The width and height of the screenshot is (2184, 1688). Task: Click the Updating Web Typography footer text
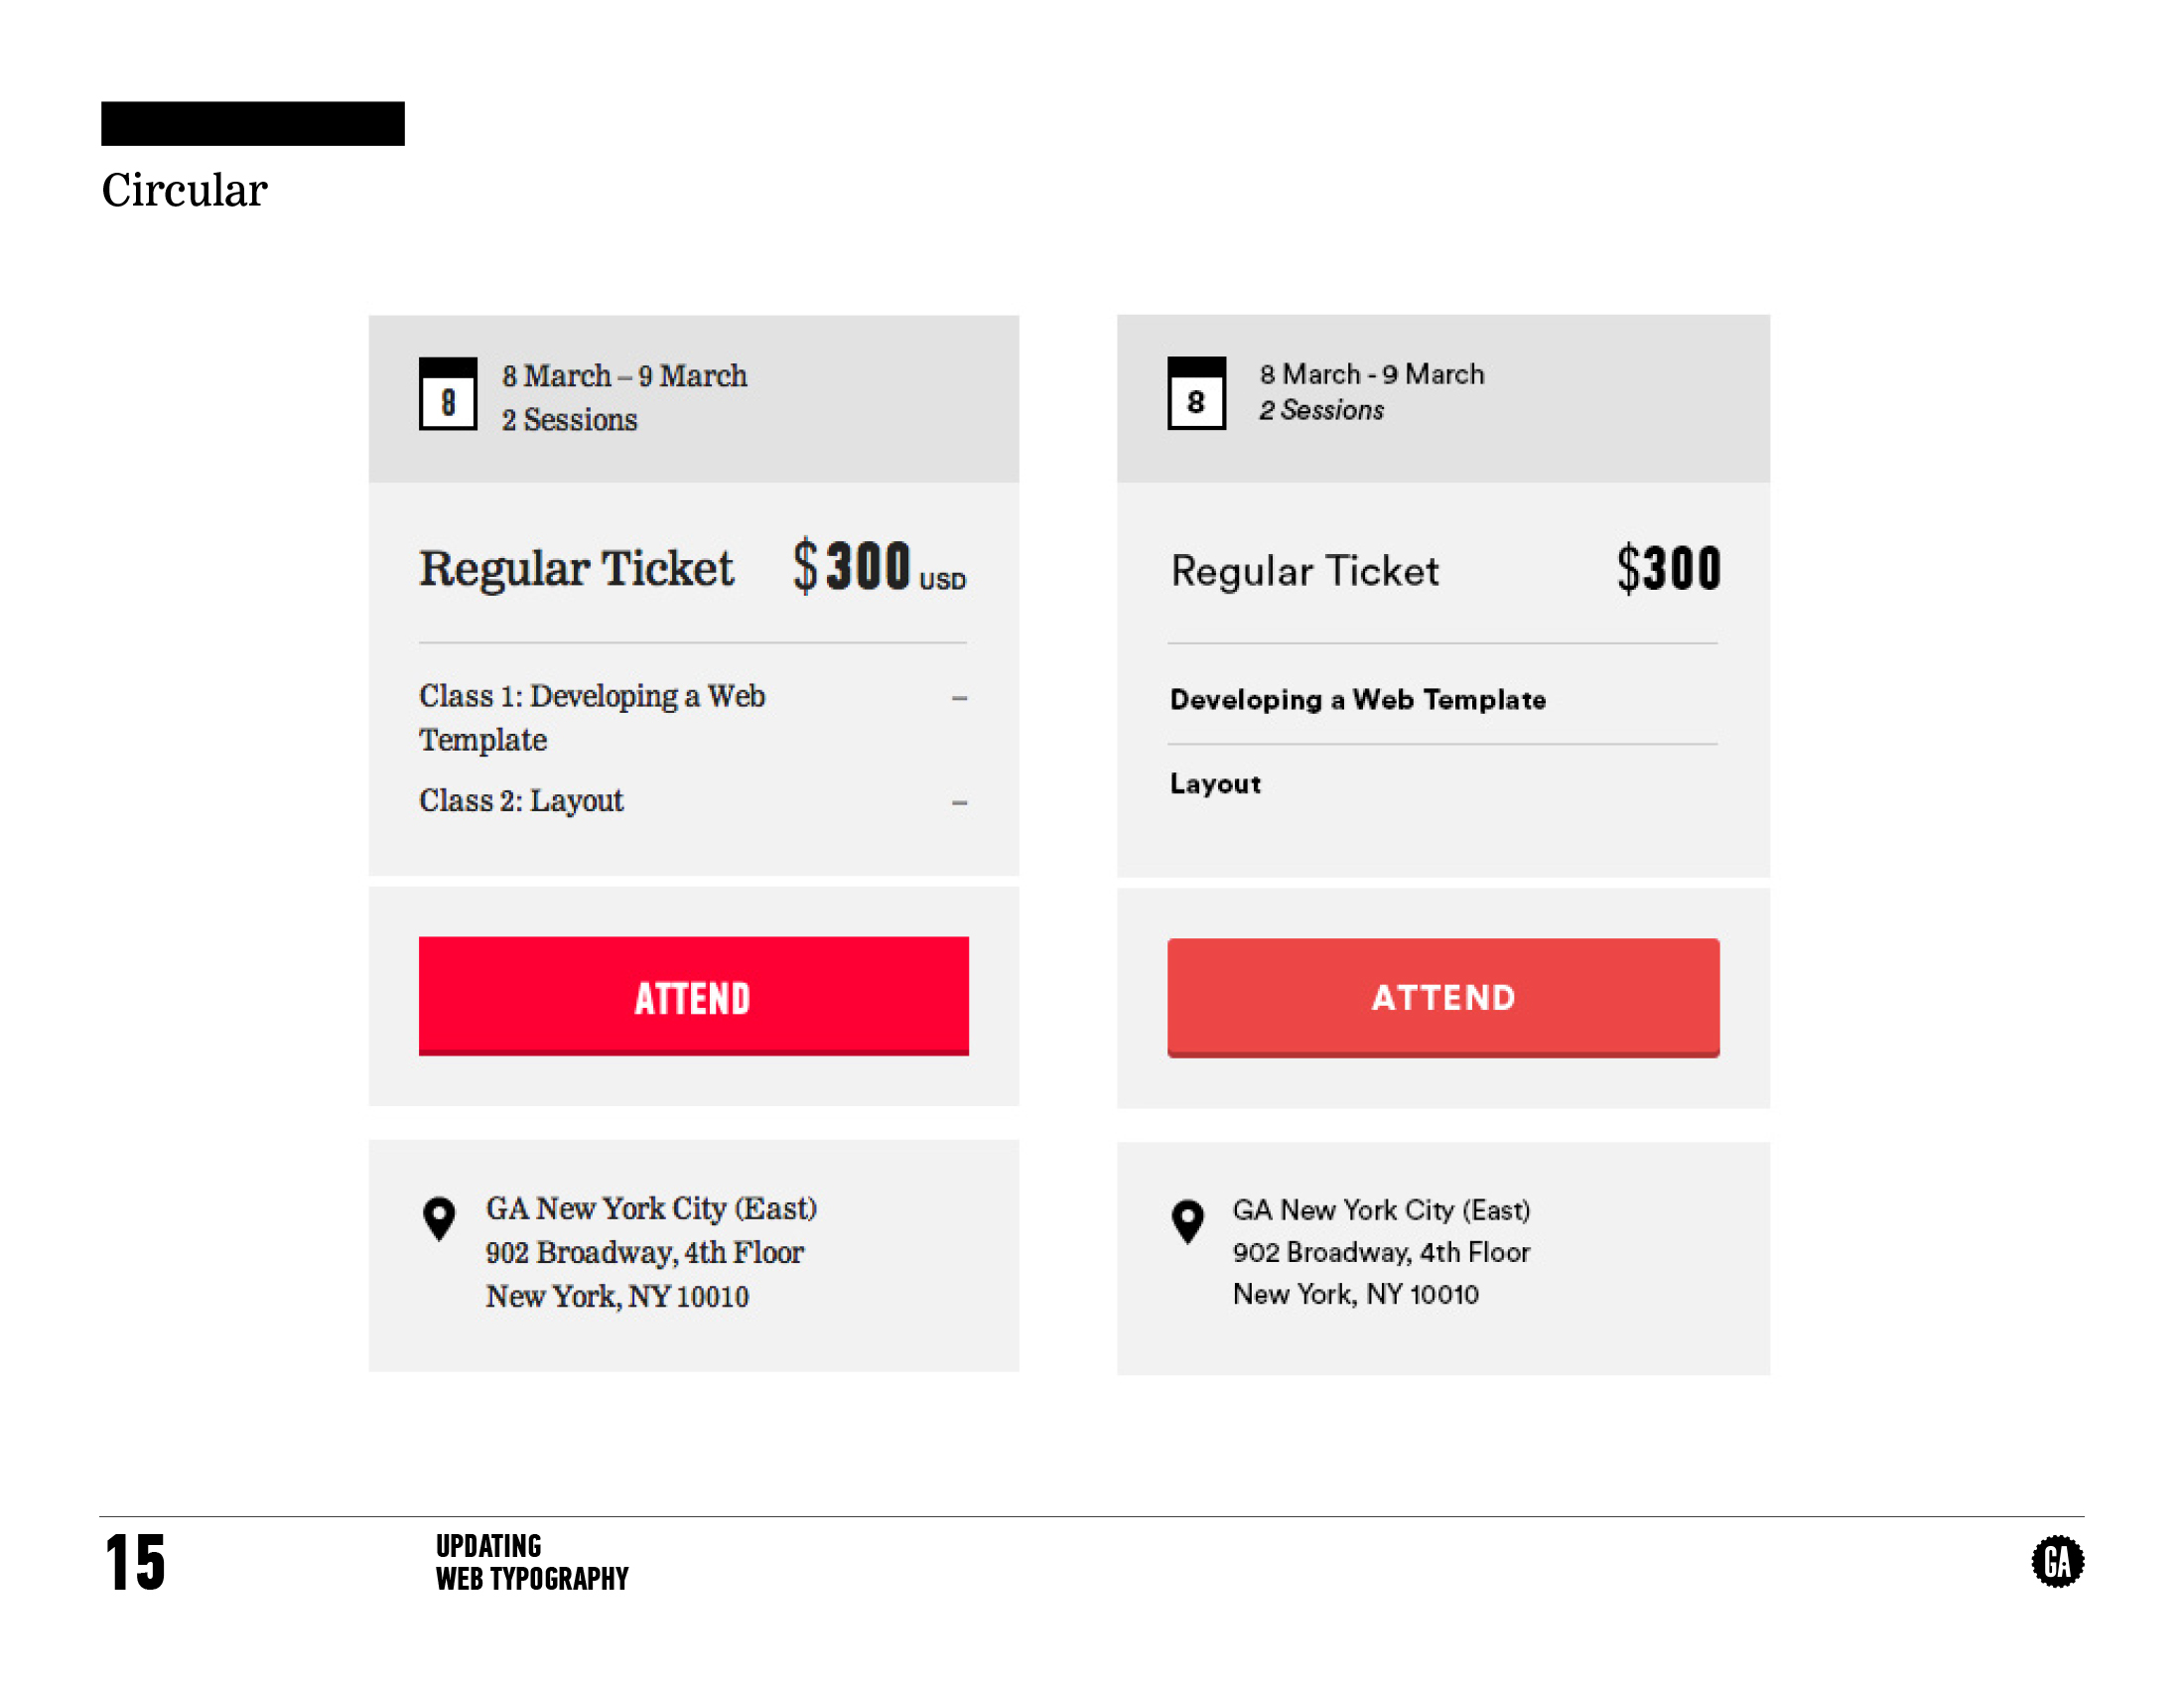click(x=531, y=1561)
